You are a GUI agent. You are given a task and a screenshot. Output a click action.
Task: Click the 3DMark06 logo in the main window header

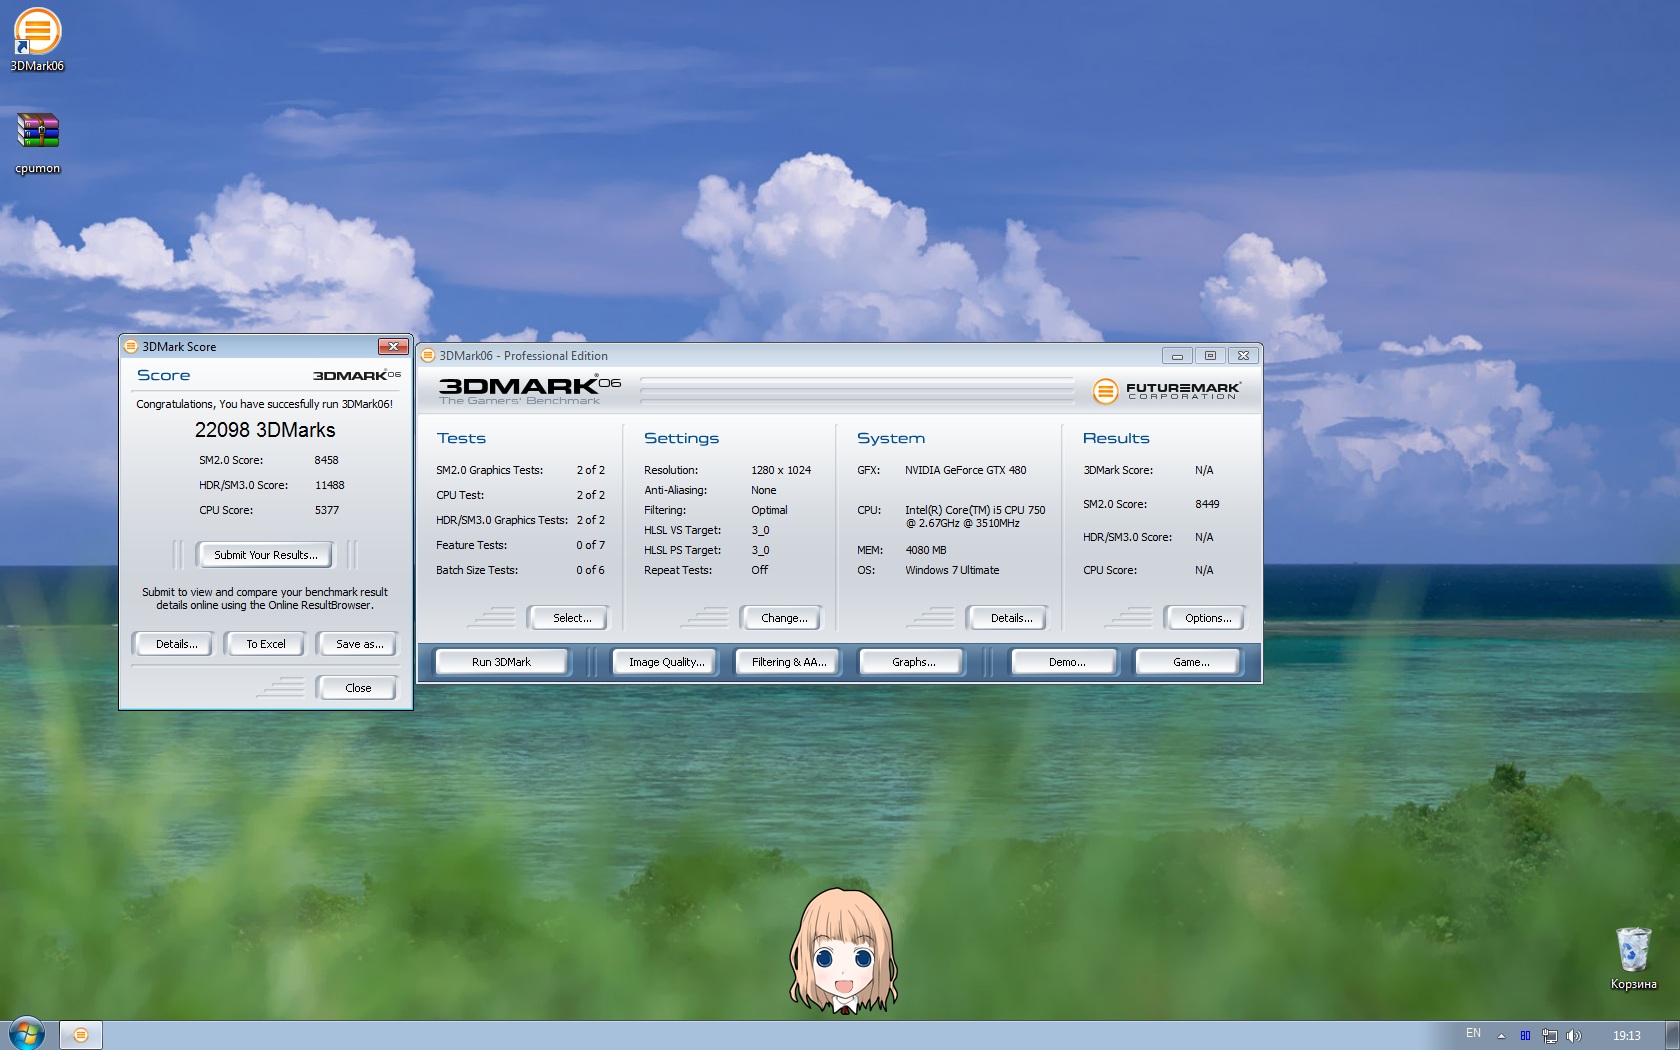(x=530, y=388)
